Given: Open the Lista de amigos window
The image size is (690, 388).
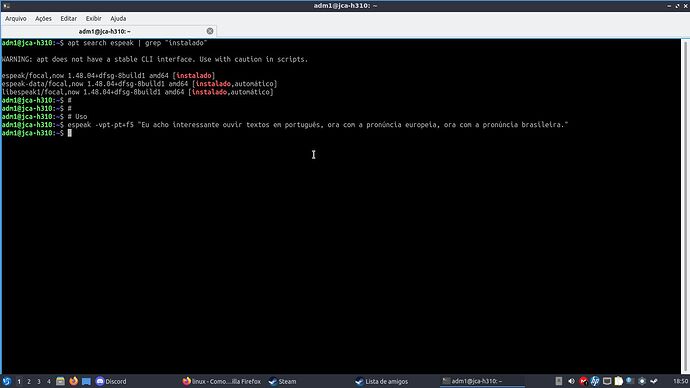Looking at the screenshot, I should pyautogui.click(x=382, y=381).
